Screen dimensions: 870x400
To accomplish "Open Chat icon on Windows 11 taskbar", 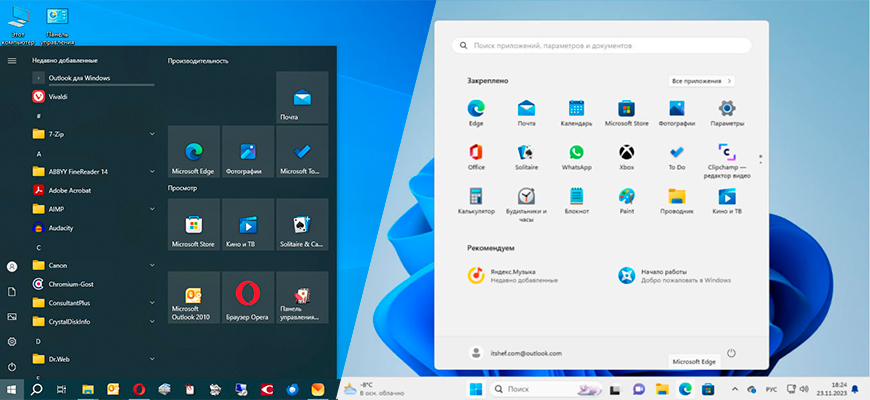I will 639,389.
